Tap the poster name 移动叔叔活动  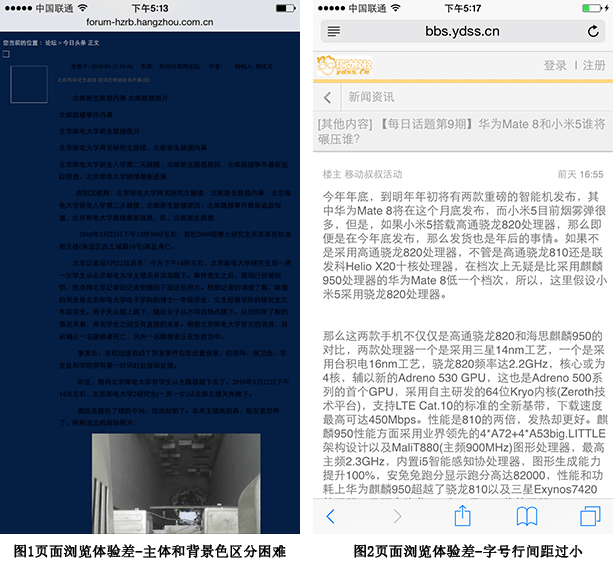(x=373, y=174)
